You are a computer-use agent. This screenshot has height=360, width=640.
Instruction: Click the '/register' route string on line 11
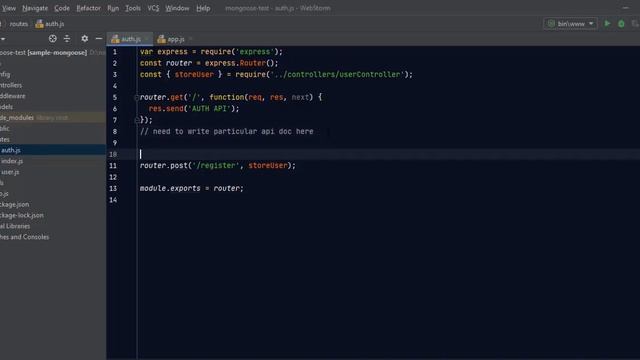pyautogui.click(x=216, y=166)
